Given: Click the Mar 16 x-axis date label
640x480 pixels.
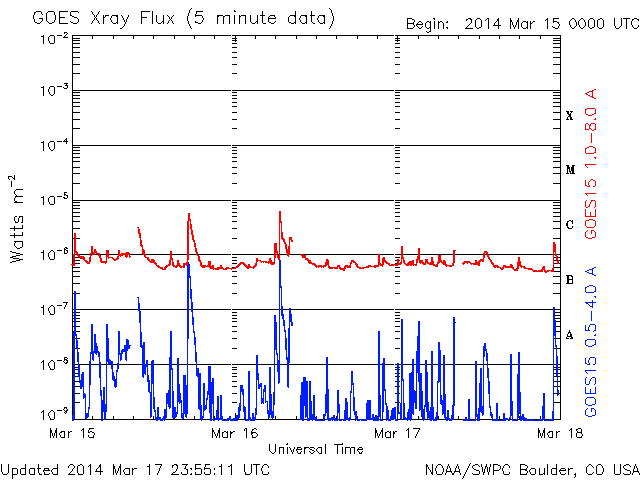Looking at the screenshot, I should tap(234, 434).
